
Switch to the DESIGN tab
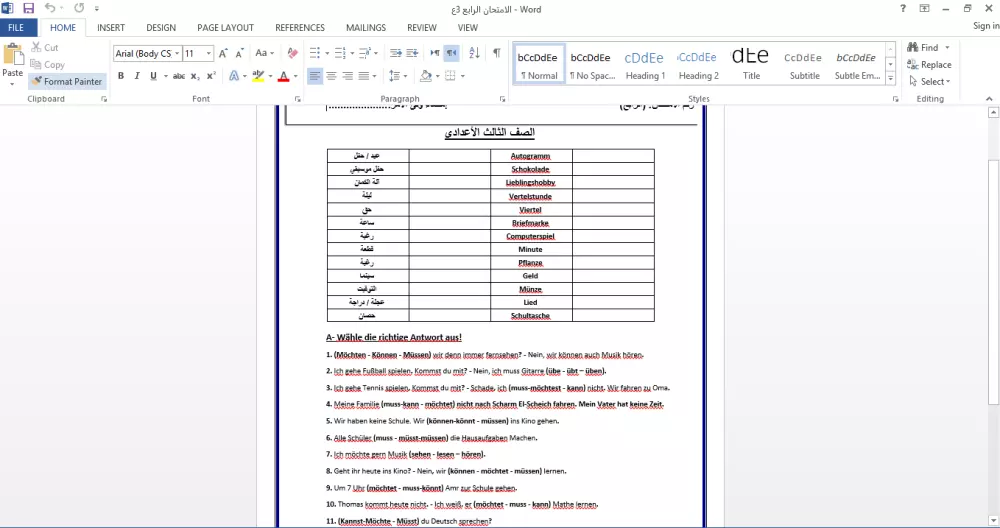pyautogui.click(x=161, y=27)
